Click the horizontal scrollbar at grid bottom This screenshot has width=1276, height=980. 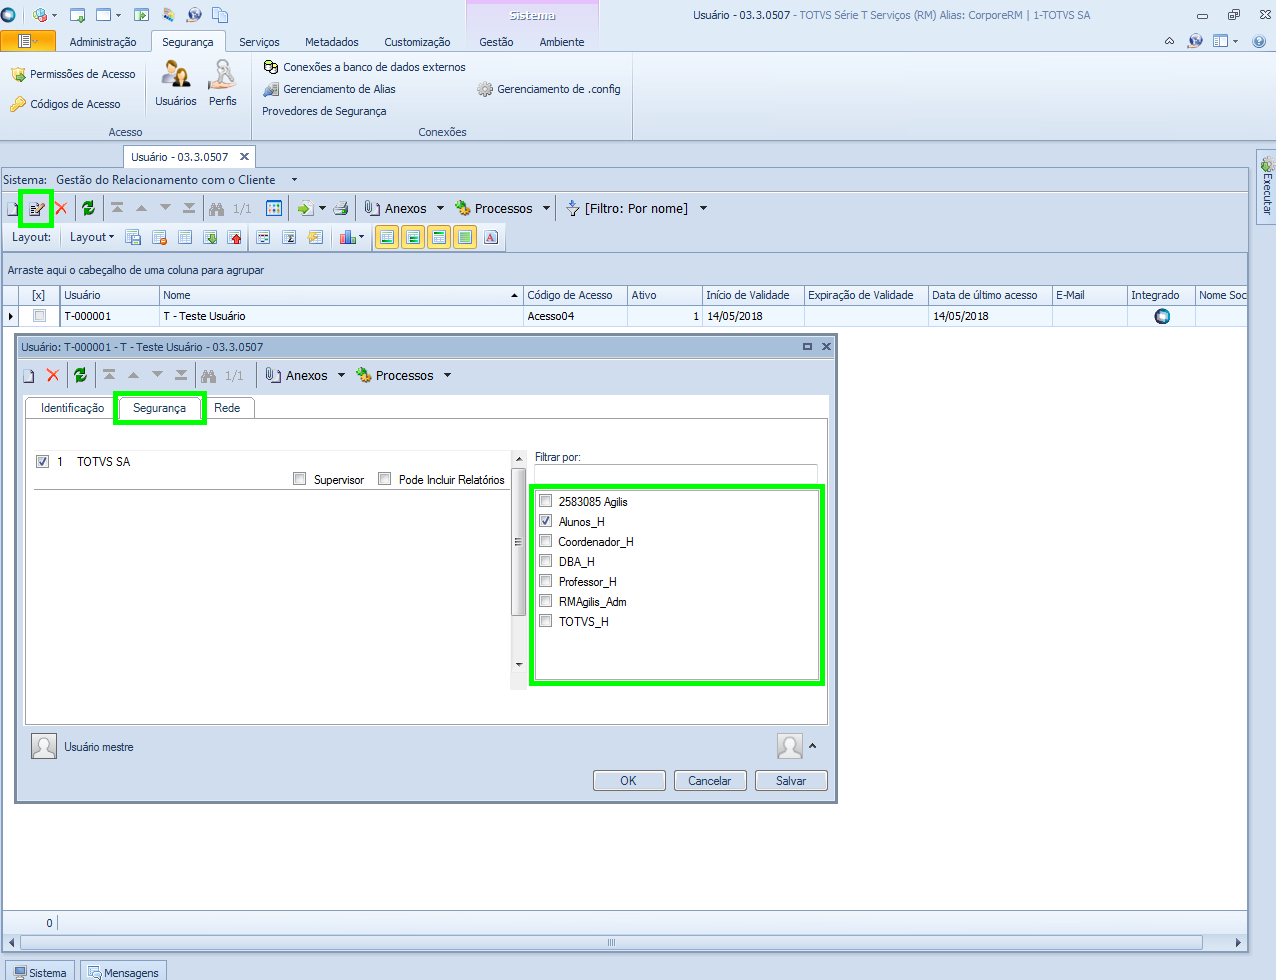click(611, 942)
